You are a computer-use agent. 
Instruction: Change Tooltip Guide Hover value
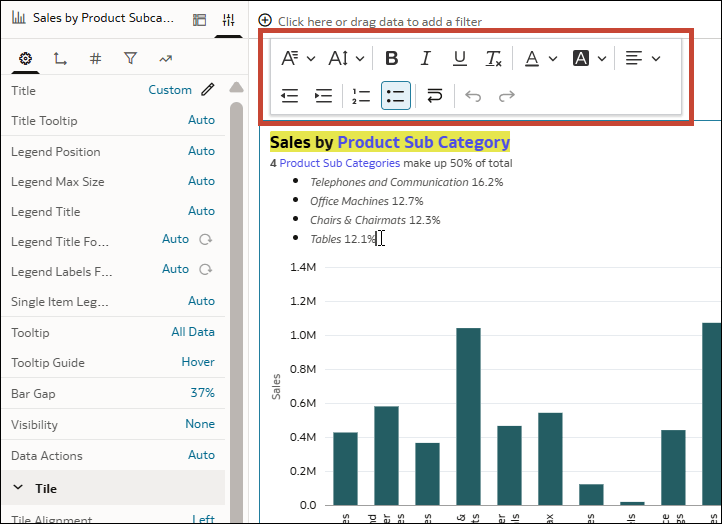[198, 361]
